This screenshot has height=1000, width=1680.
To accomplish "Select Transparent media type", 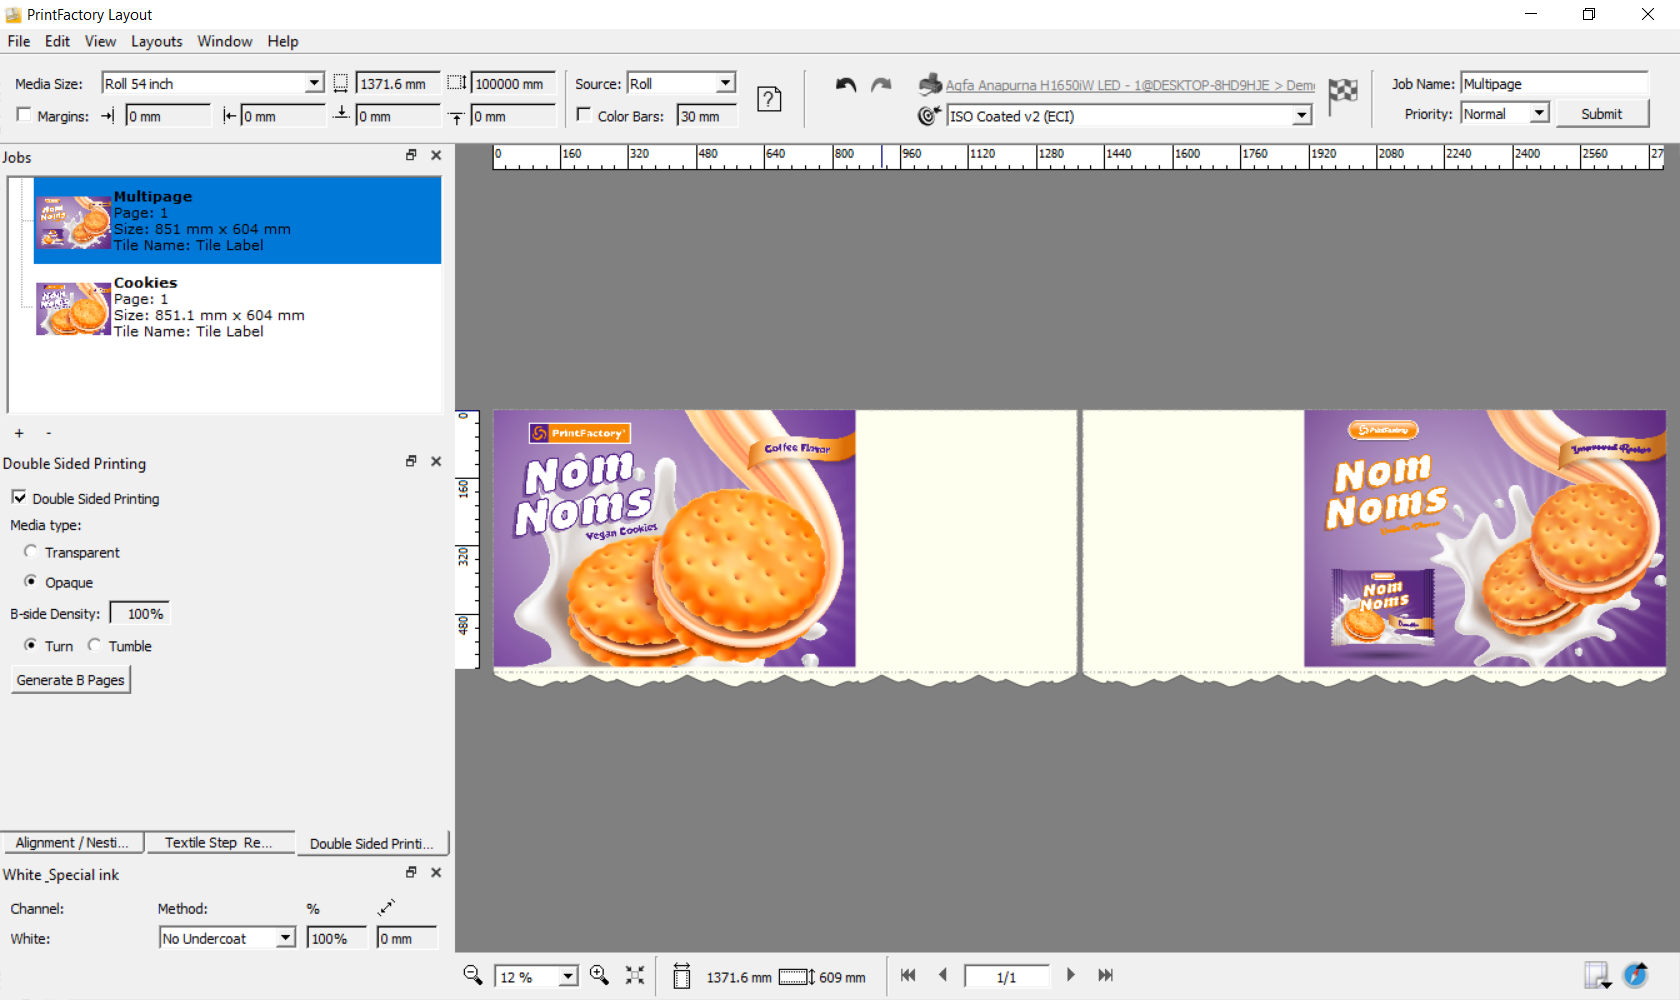I will click(x=31, y=551).
